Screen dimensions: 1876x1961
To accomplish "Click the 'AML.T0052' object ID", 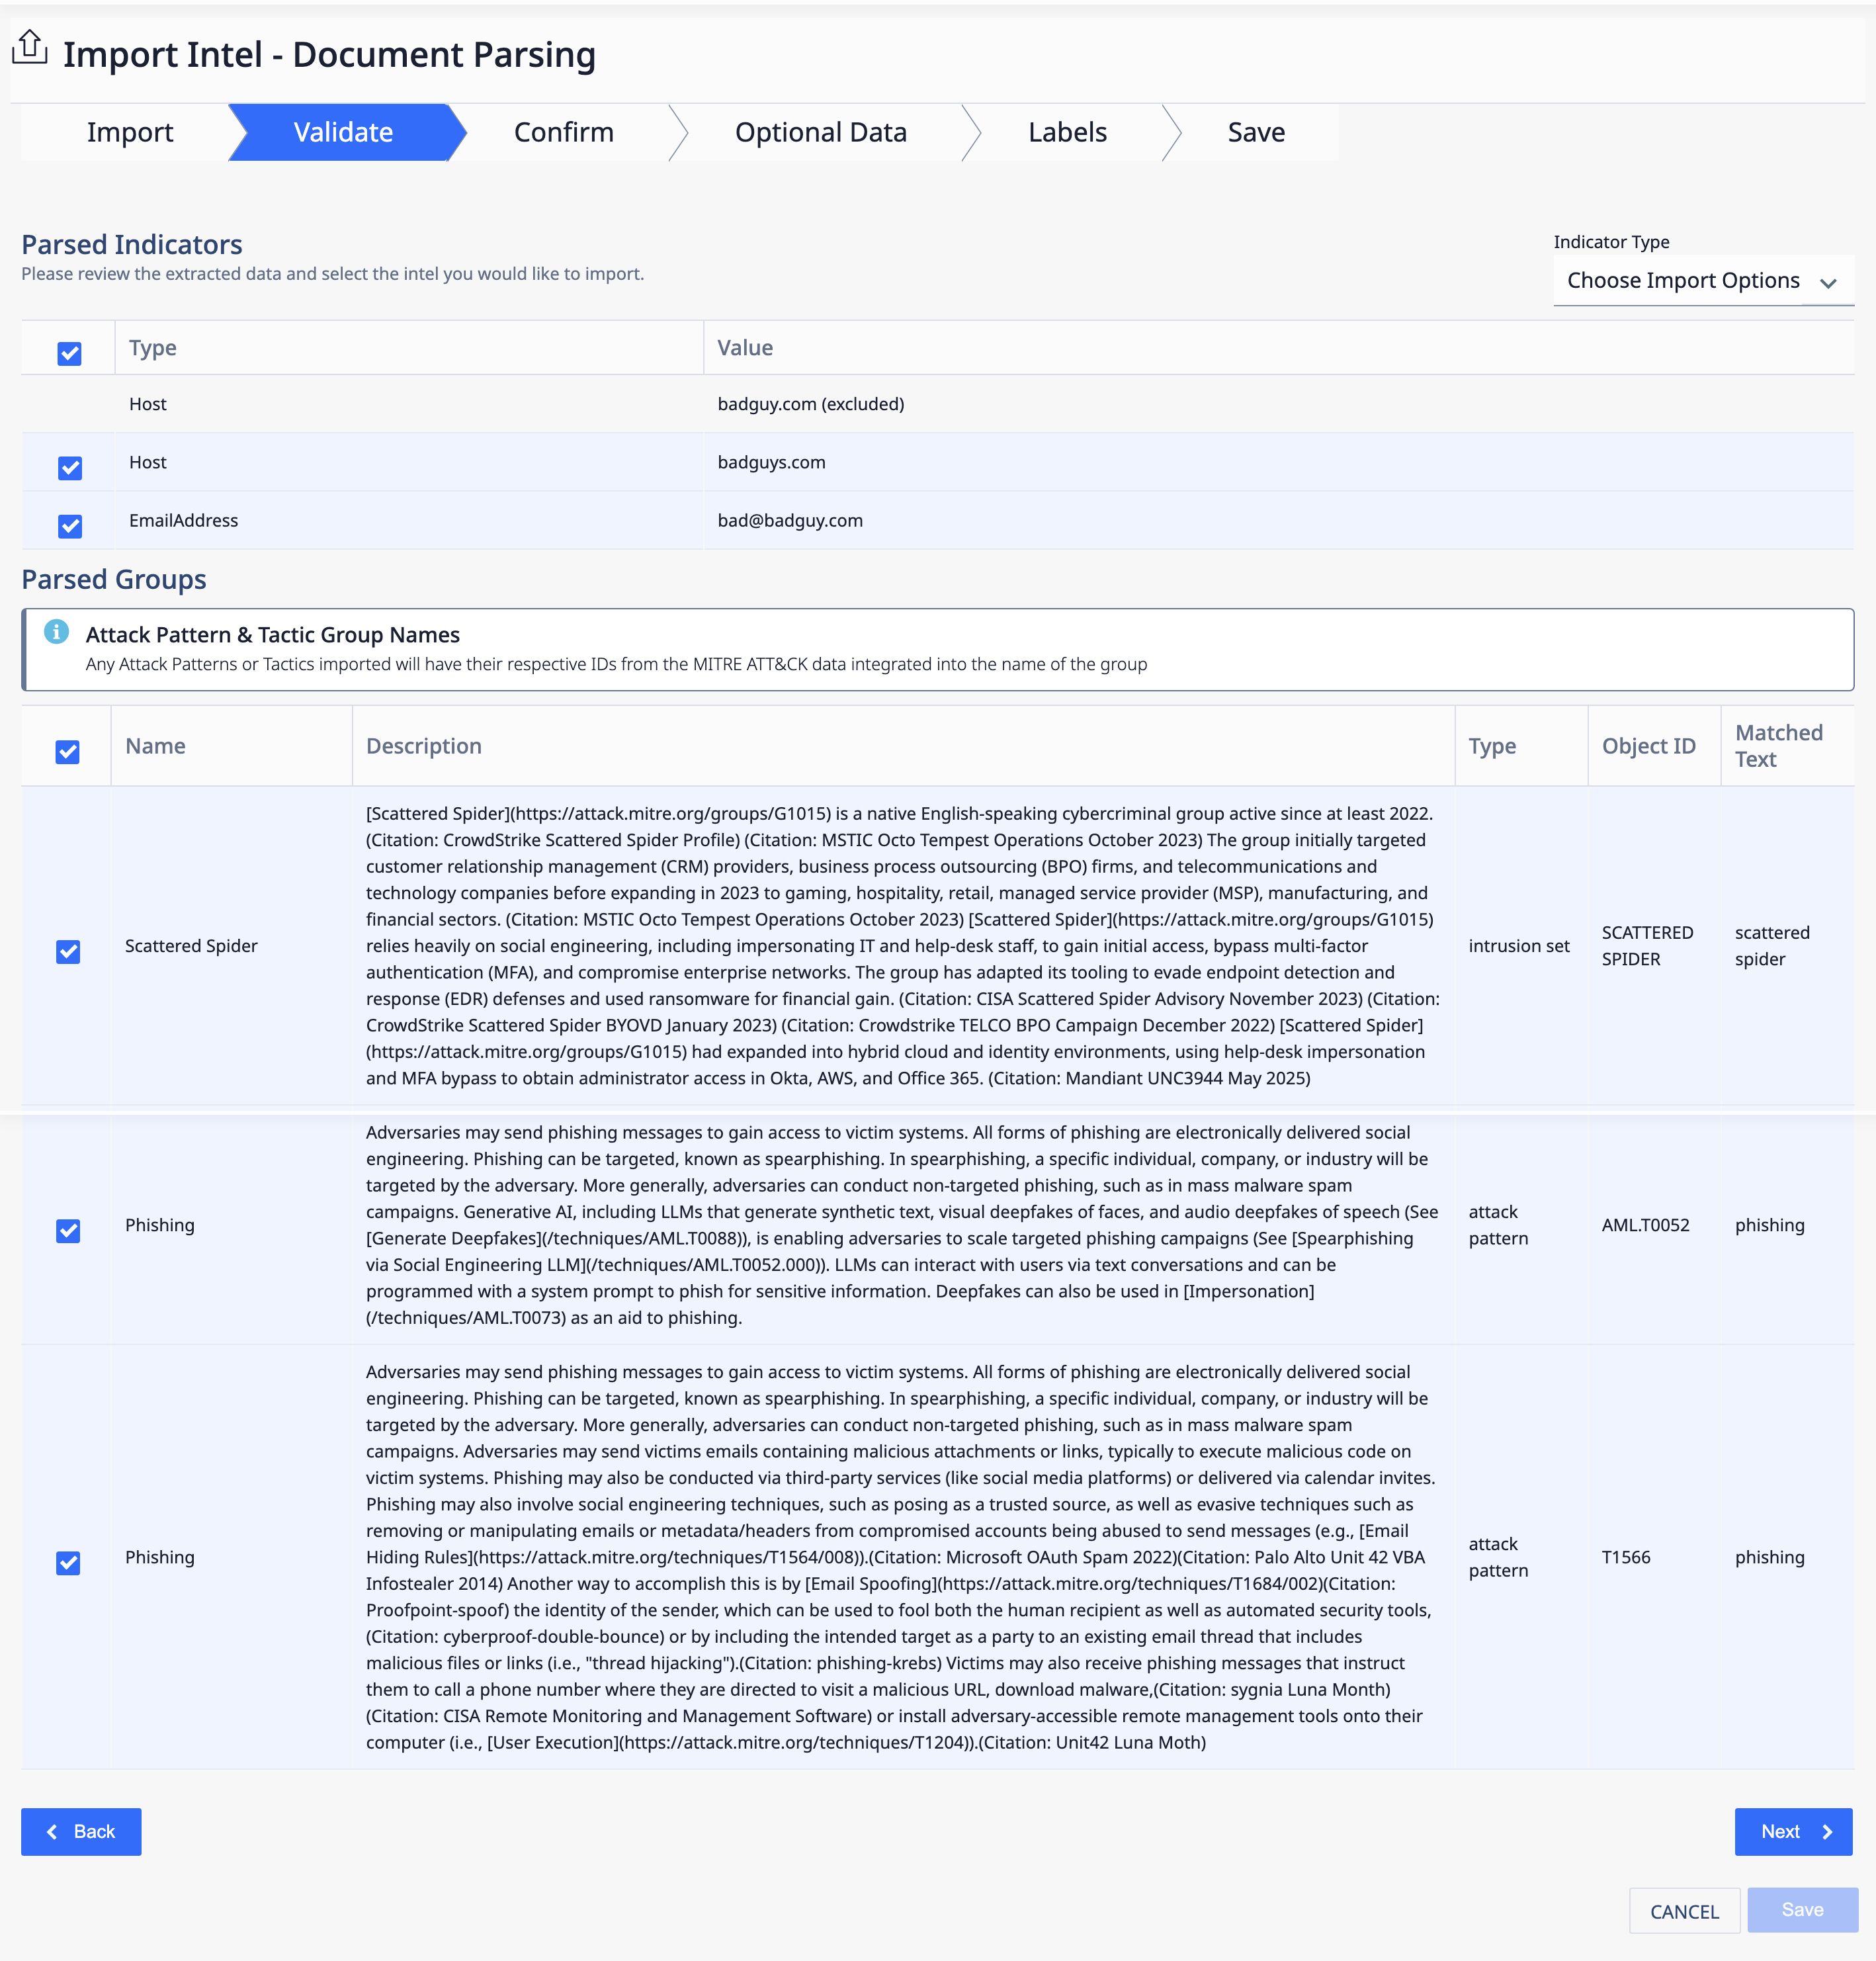I will click(1645, 1225).
